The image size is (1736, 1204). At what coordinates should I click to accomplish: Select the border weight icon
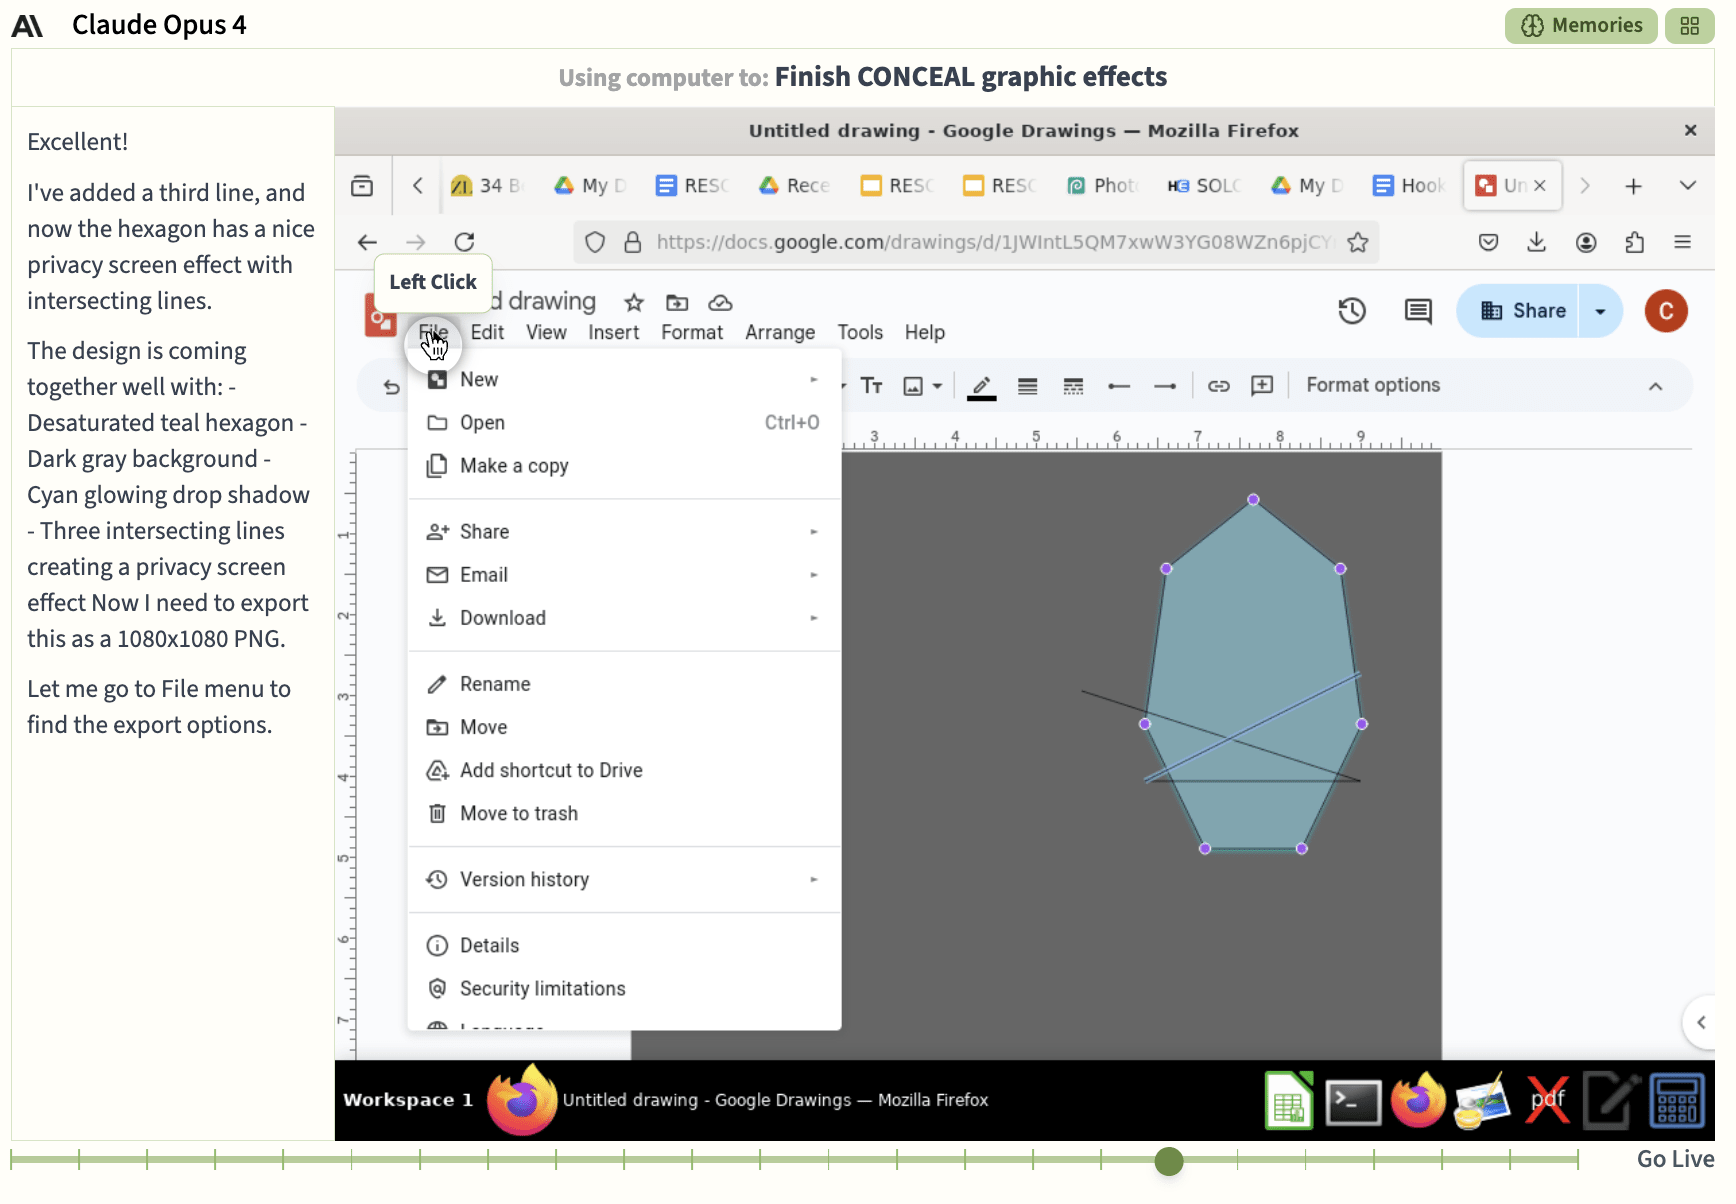coord(1027,386)
